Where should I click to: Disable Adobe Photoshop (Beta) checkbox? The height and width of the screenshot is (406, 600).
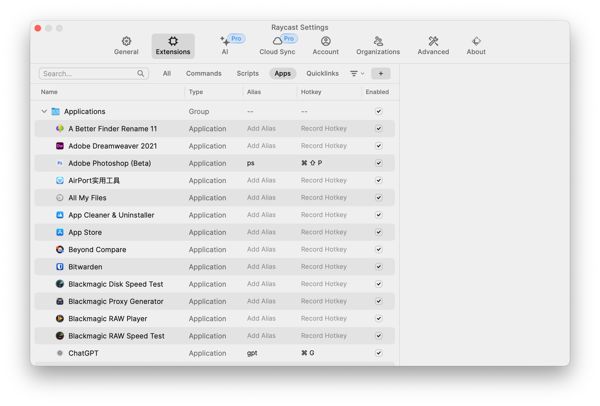(378, 163)
